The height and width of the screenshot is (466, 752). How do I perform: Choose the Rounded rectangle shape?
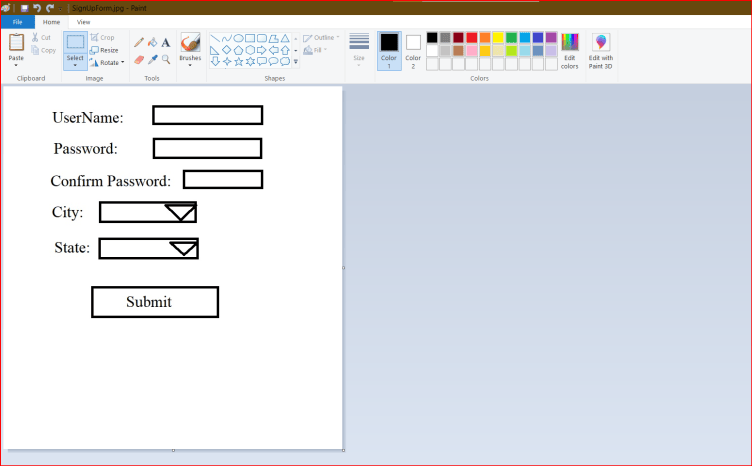(262, 38)
